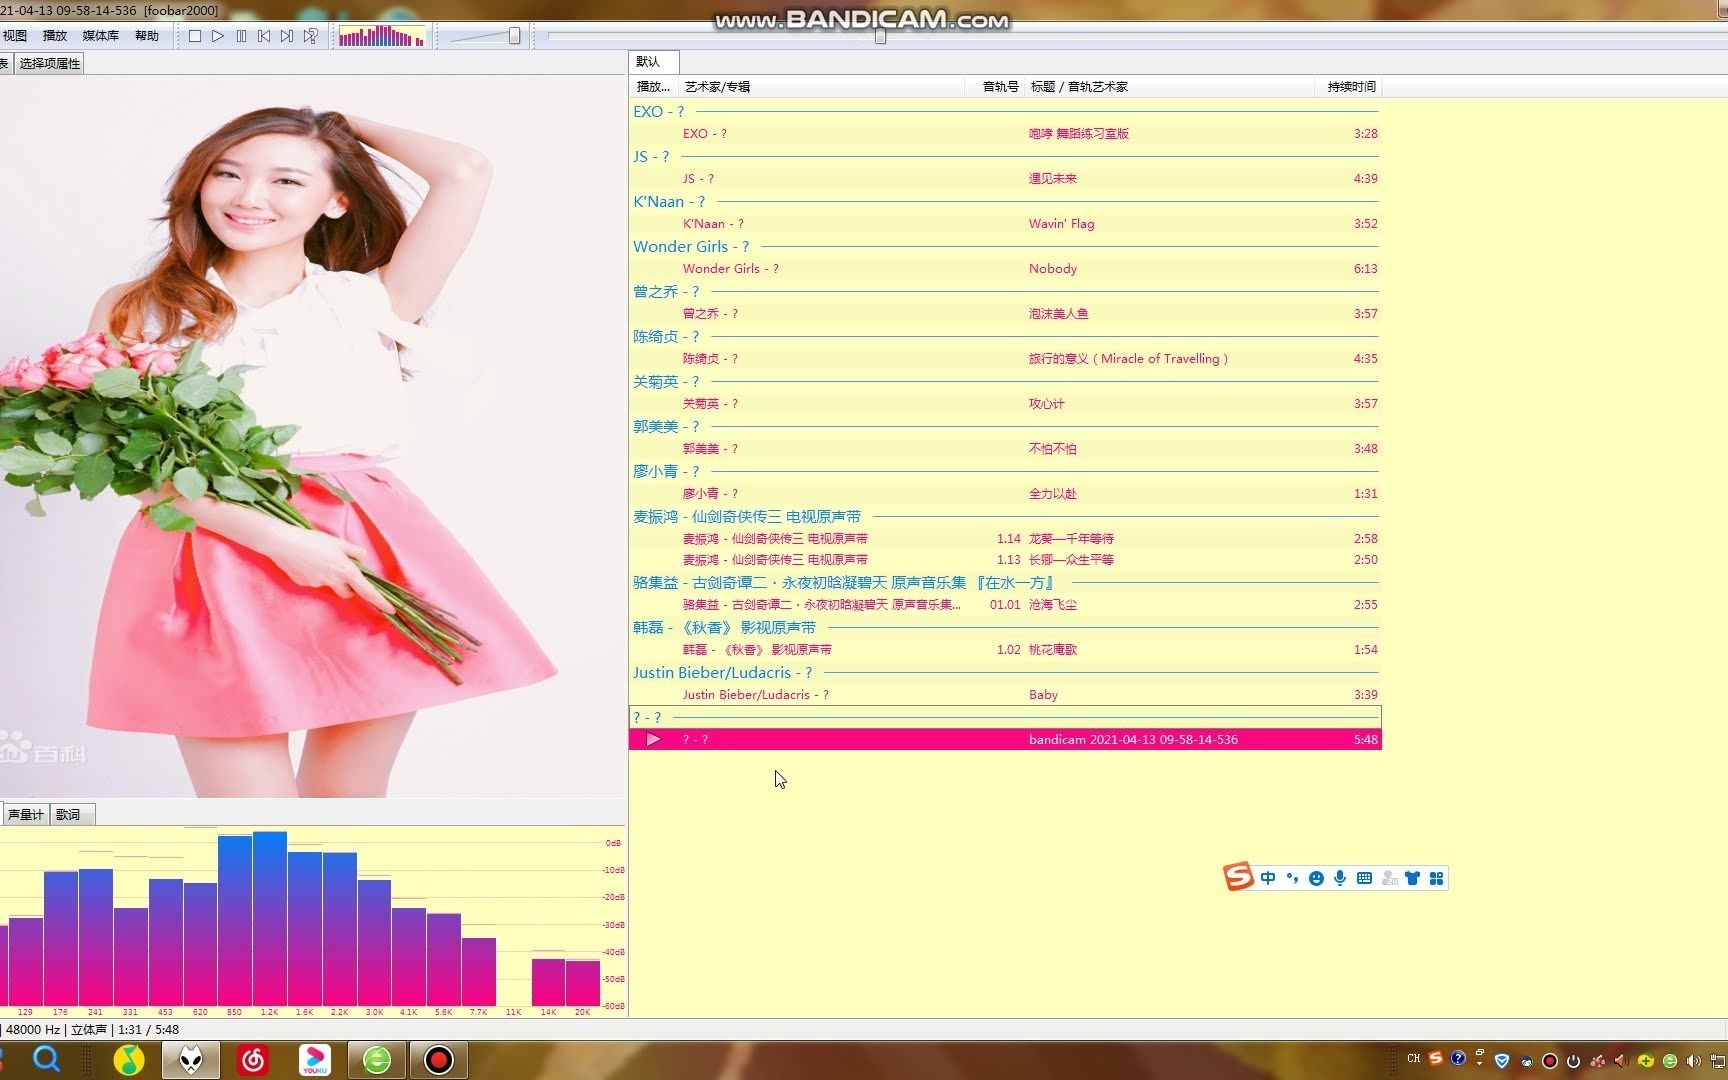Open the green browser icon in taskbar
1728x1080 pixels.
click(x=377, y=1059)
